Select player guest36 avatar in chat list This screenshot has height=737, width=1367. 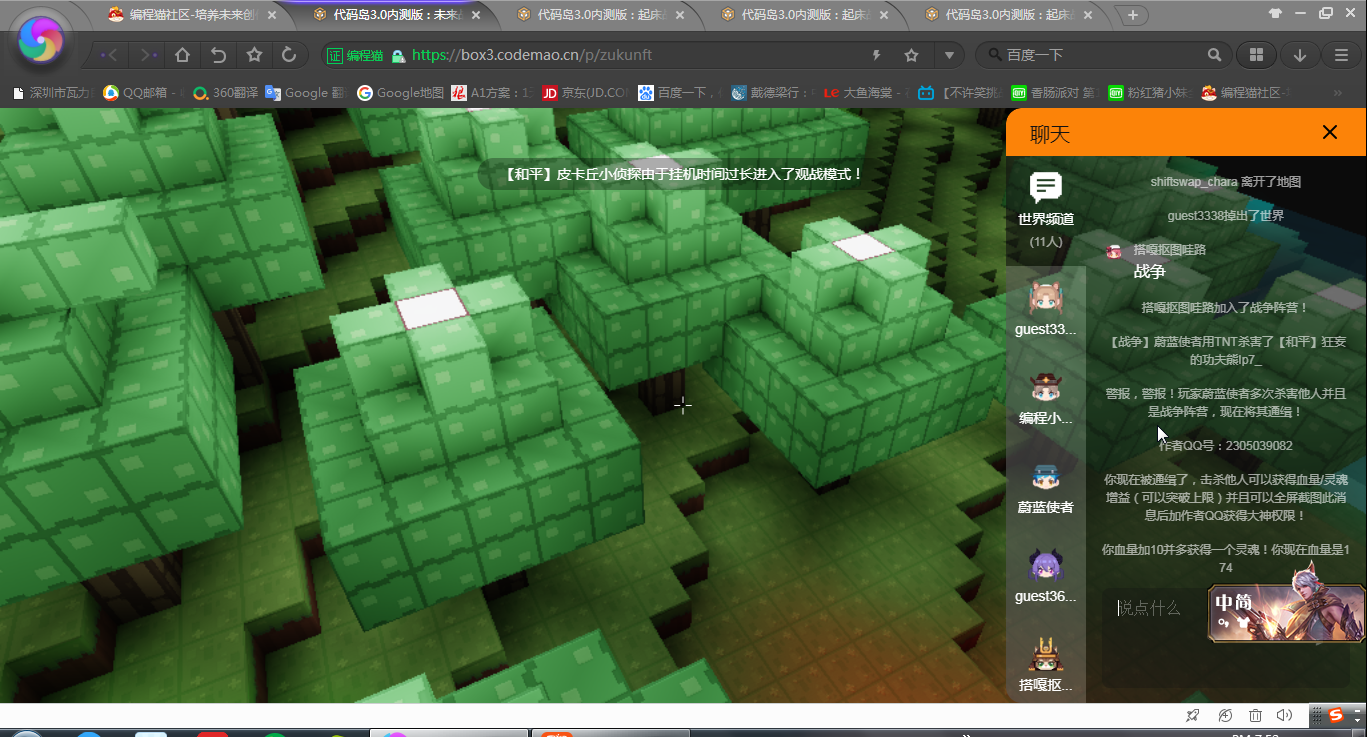1046,566
